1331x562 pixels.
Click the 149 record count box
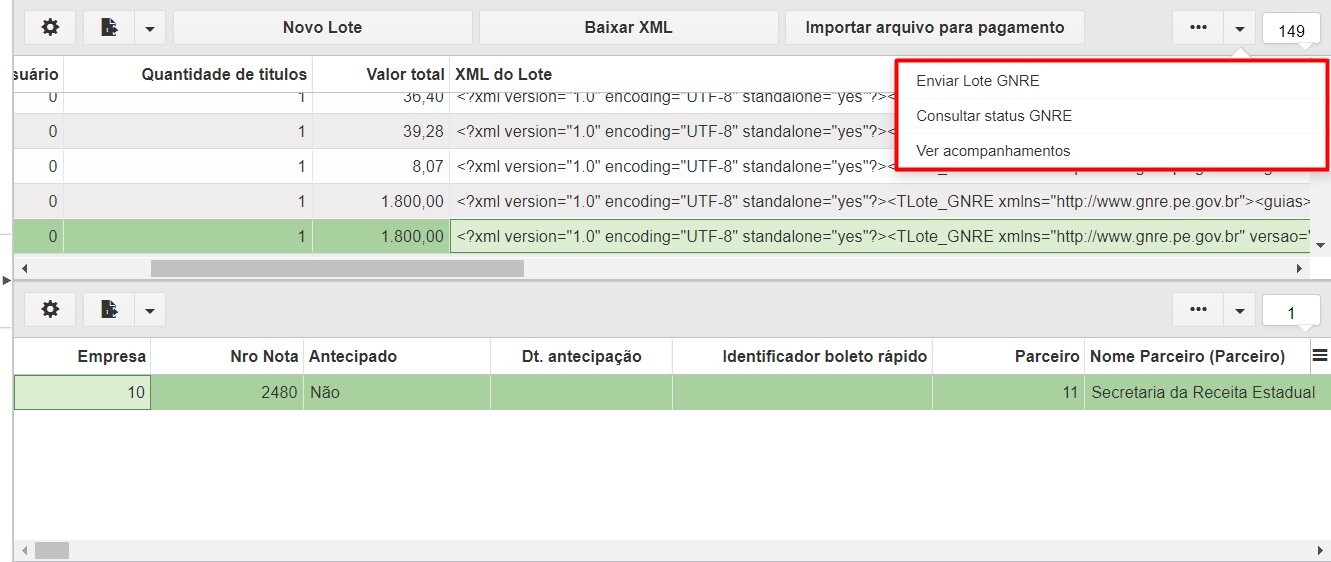[1291, 30]
